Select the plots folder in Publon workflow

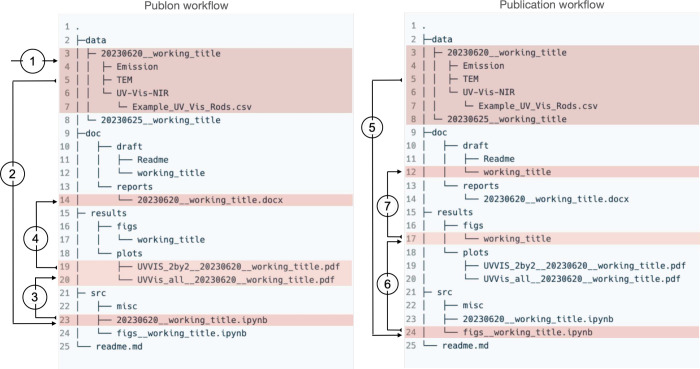(129, 253)
